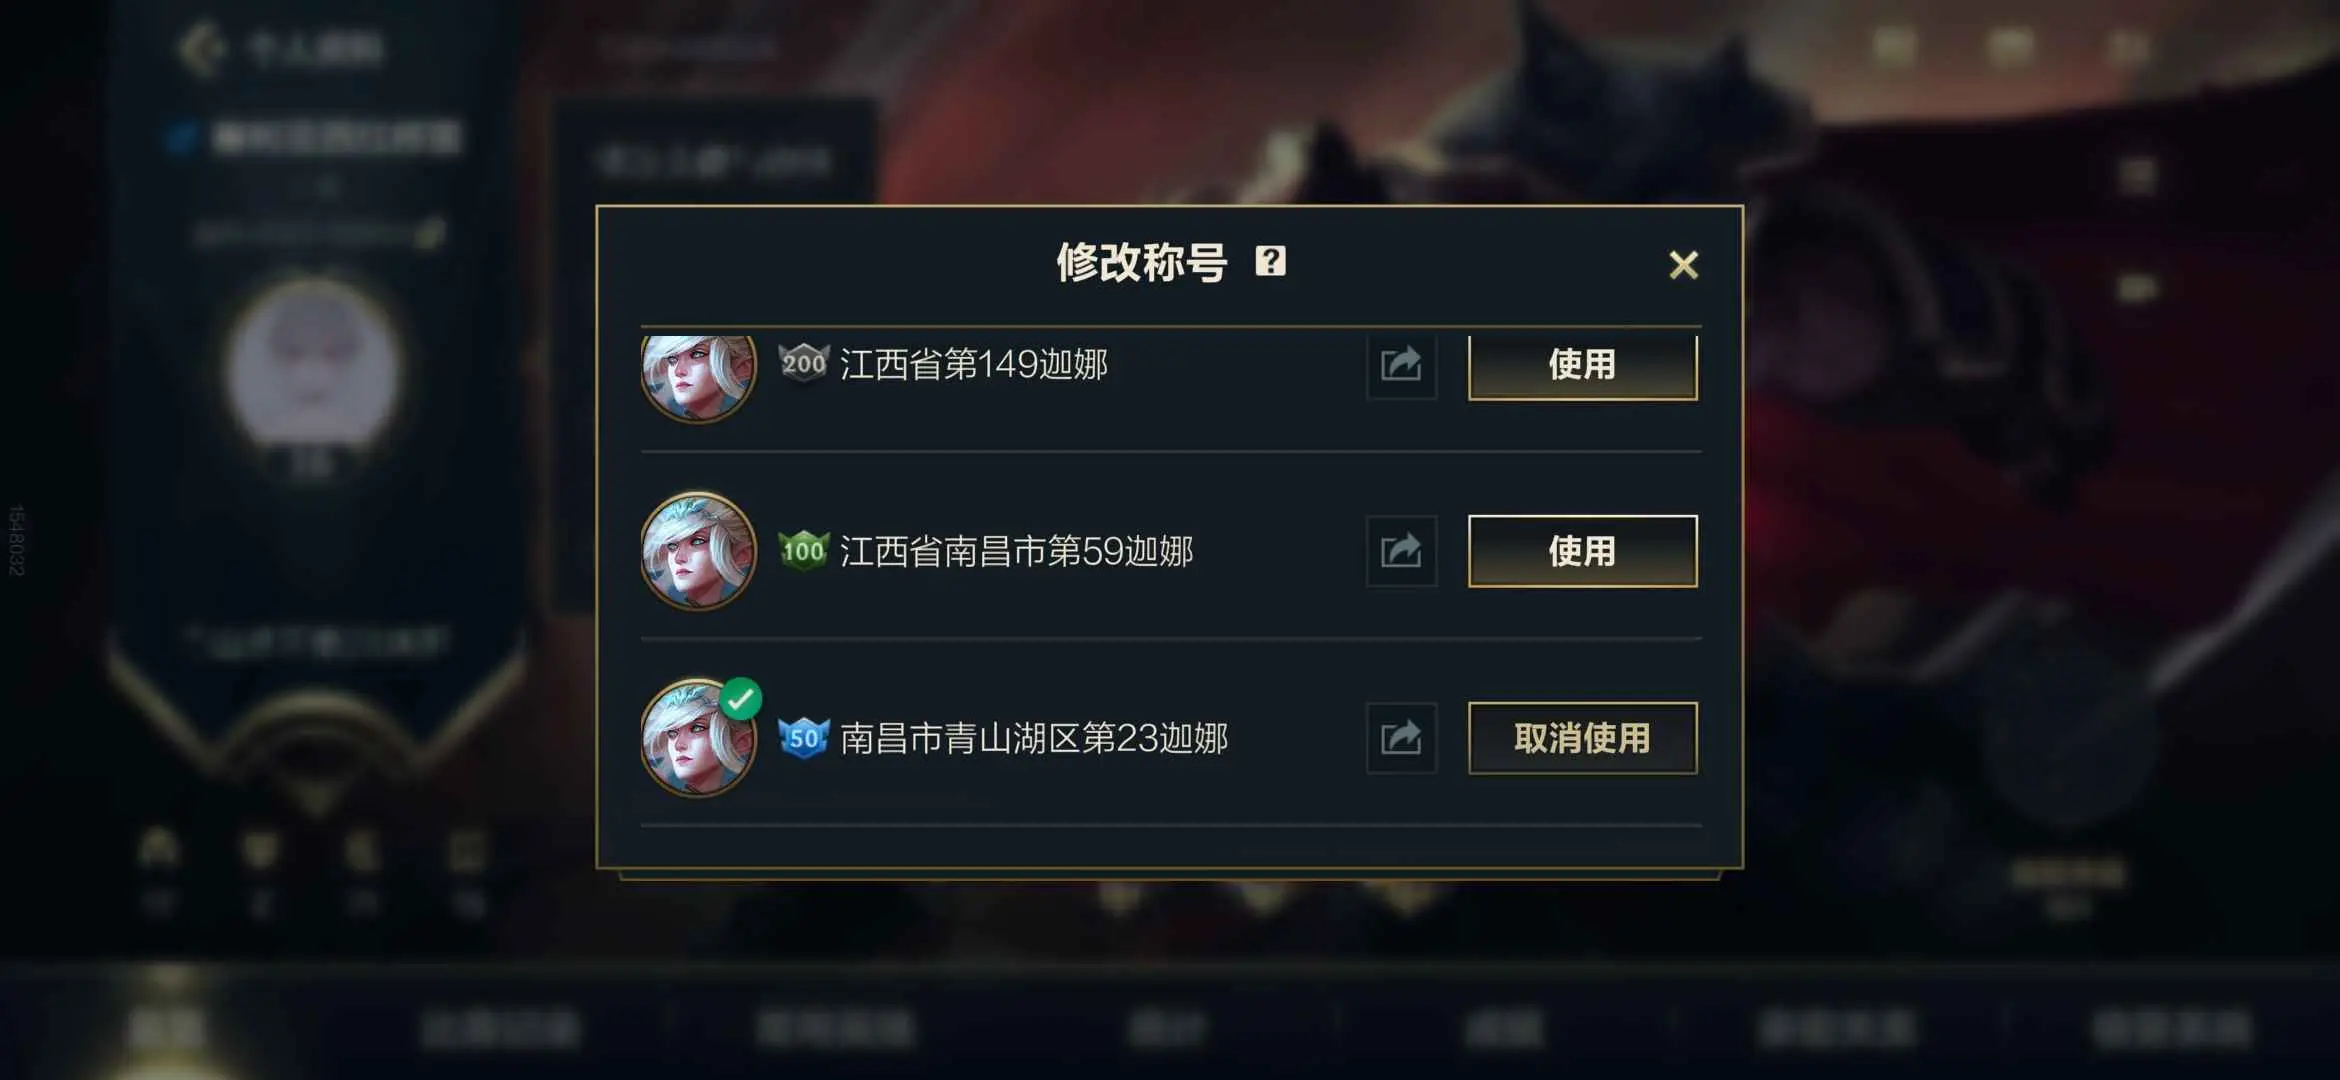
Task: Open the help icon beside 修改称号
Action: click(1270, 262)
